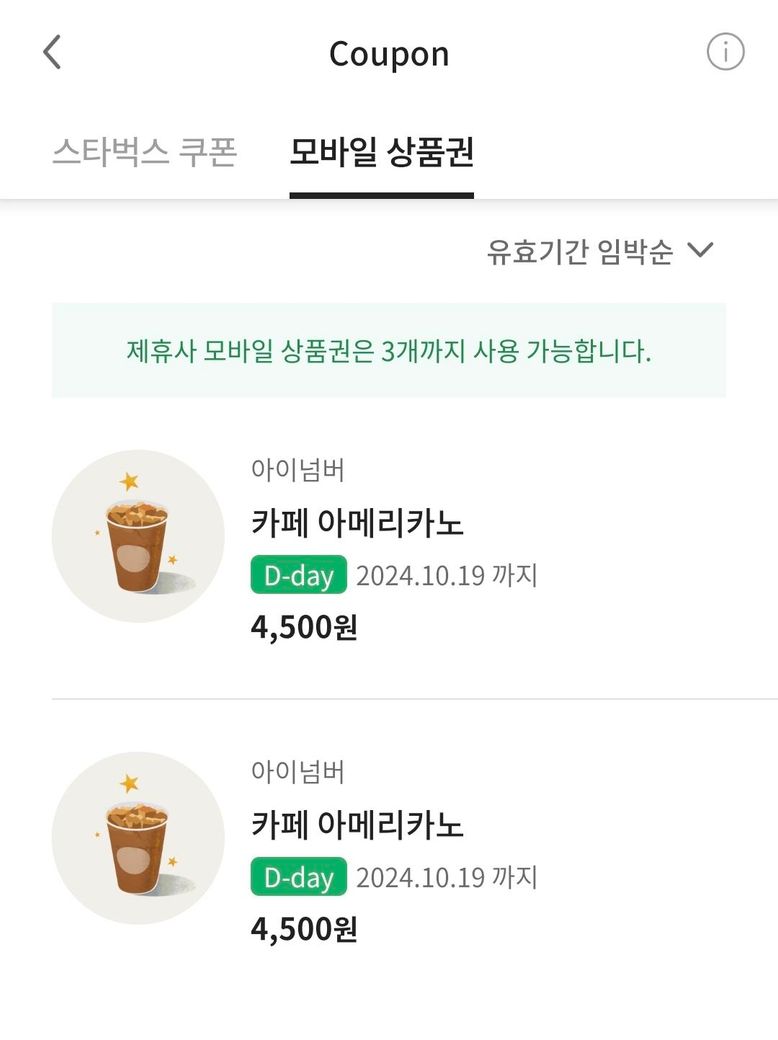Tap the second voucher's 아이넘버 issuer label
The width and height of the screenshot is (778, 1040).
tap(298, 772)
